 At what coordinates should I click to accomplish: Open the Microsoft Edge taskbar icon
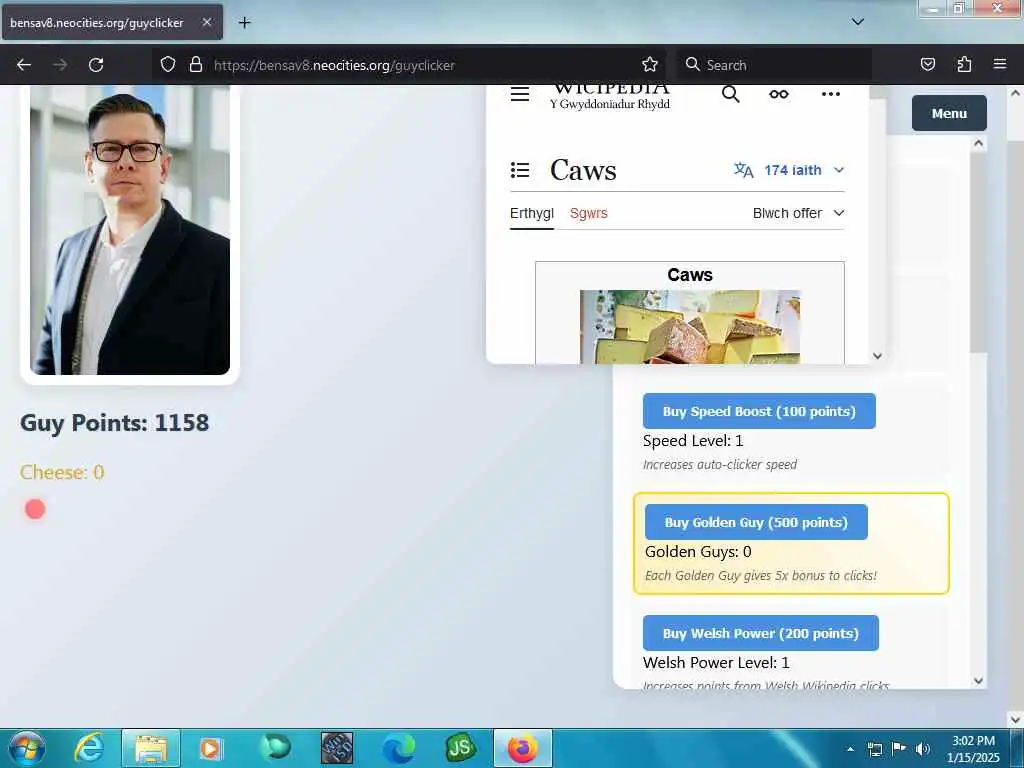pos(398,748)
